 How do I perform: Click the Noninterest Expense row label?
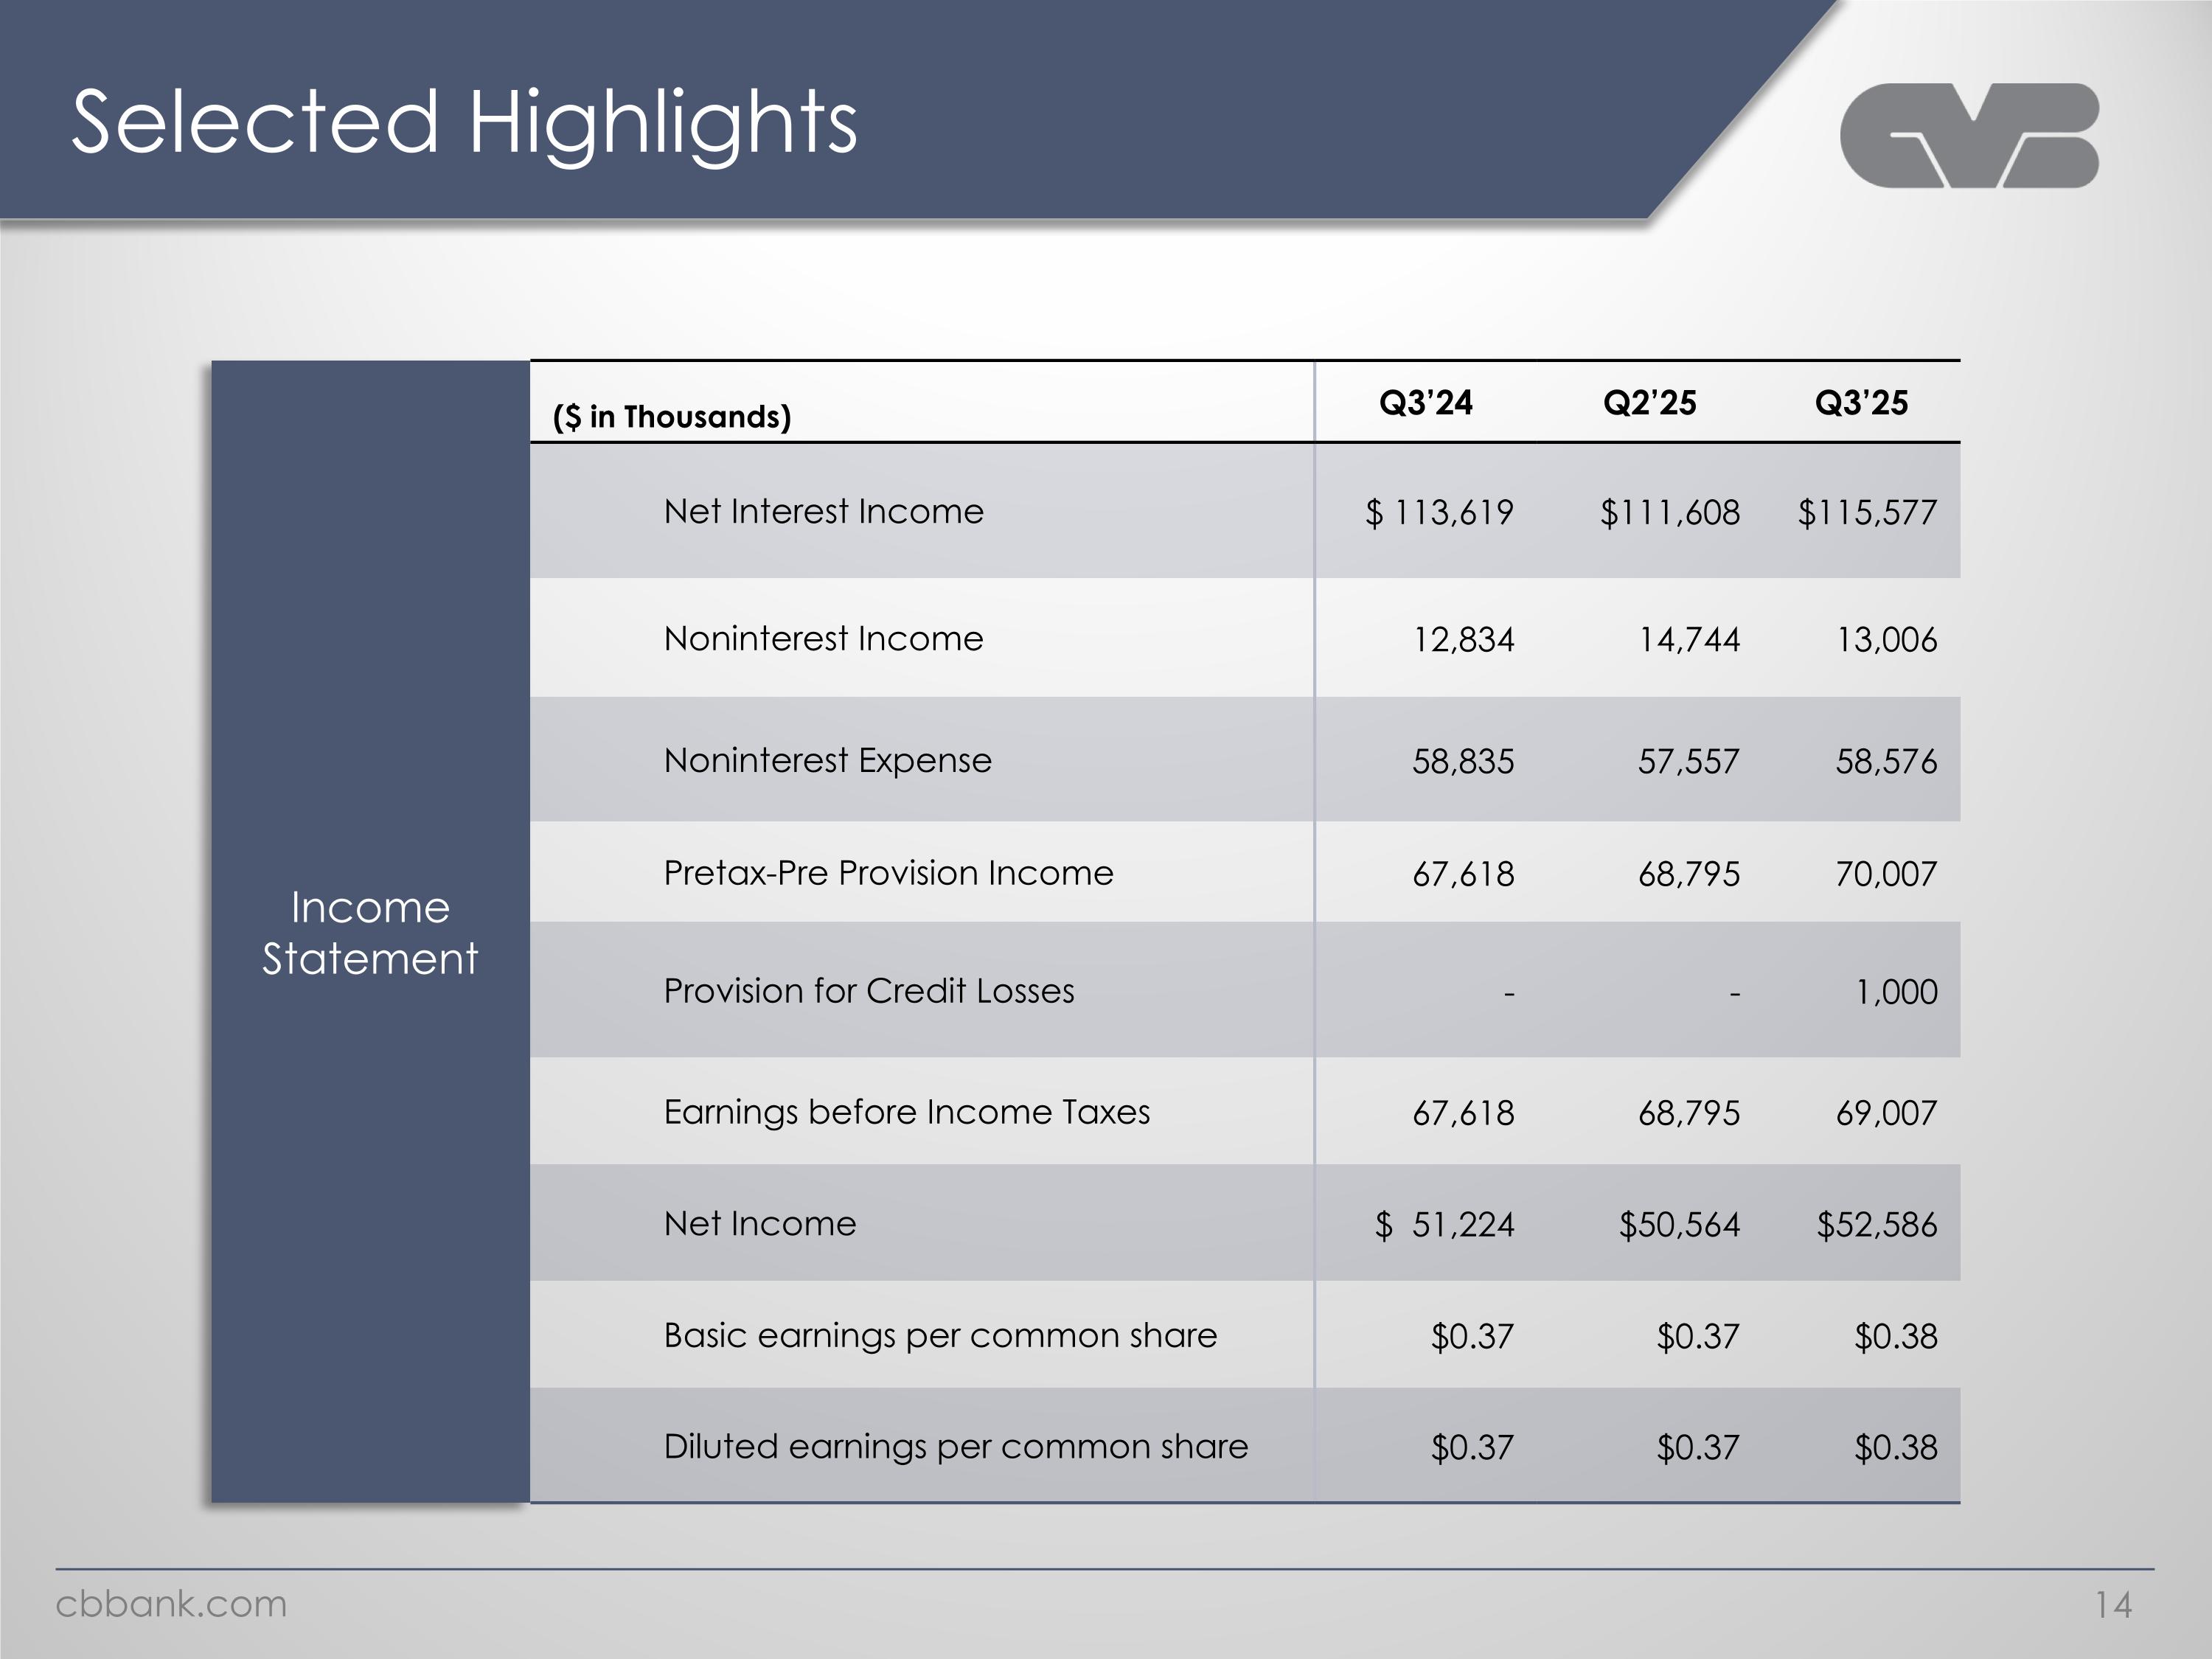827,760
